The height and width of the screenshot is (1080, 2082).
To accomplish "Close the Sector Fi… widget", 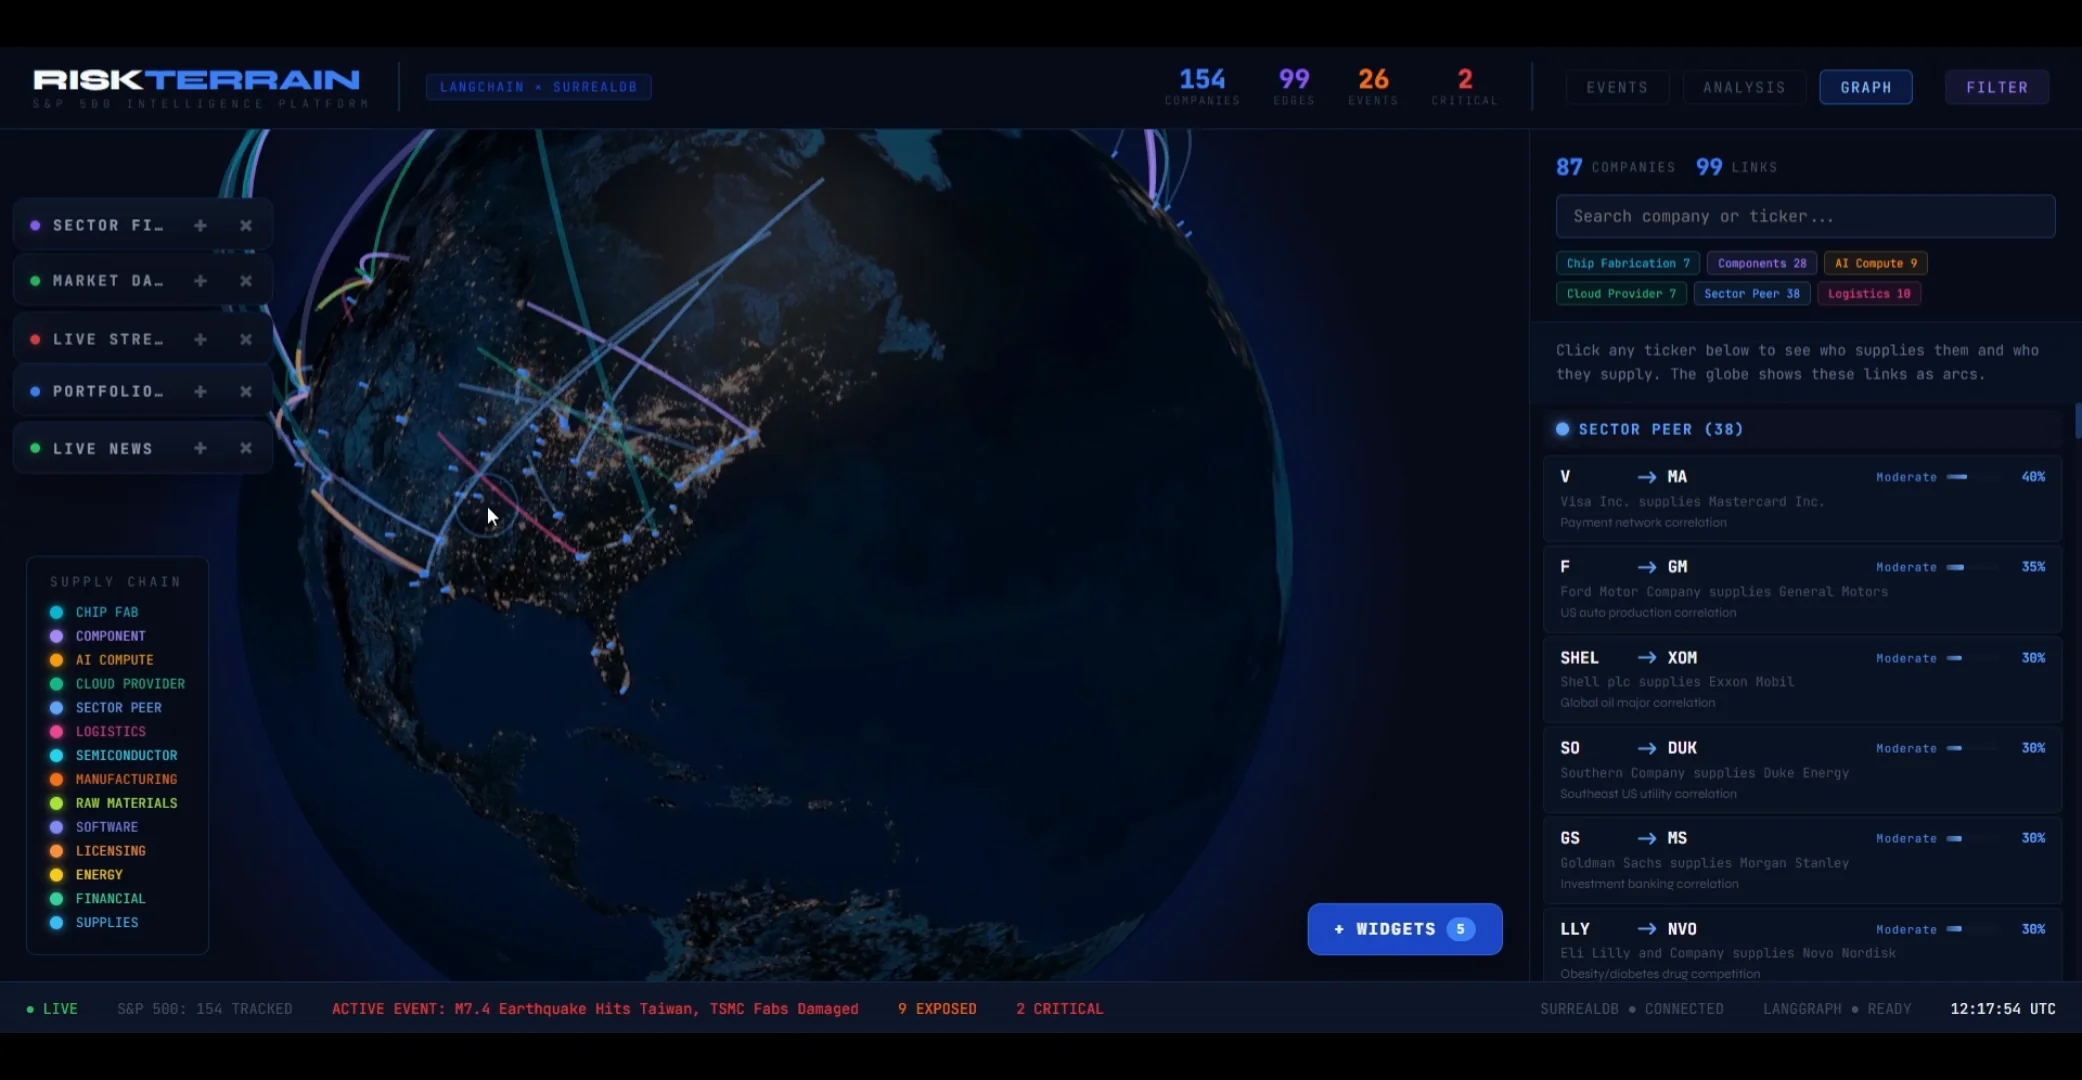I will [246, 226].
